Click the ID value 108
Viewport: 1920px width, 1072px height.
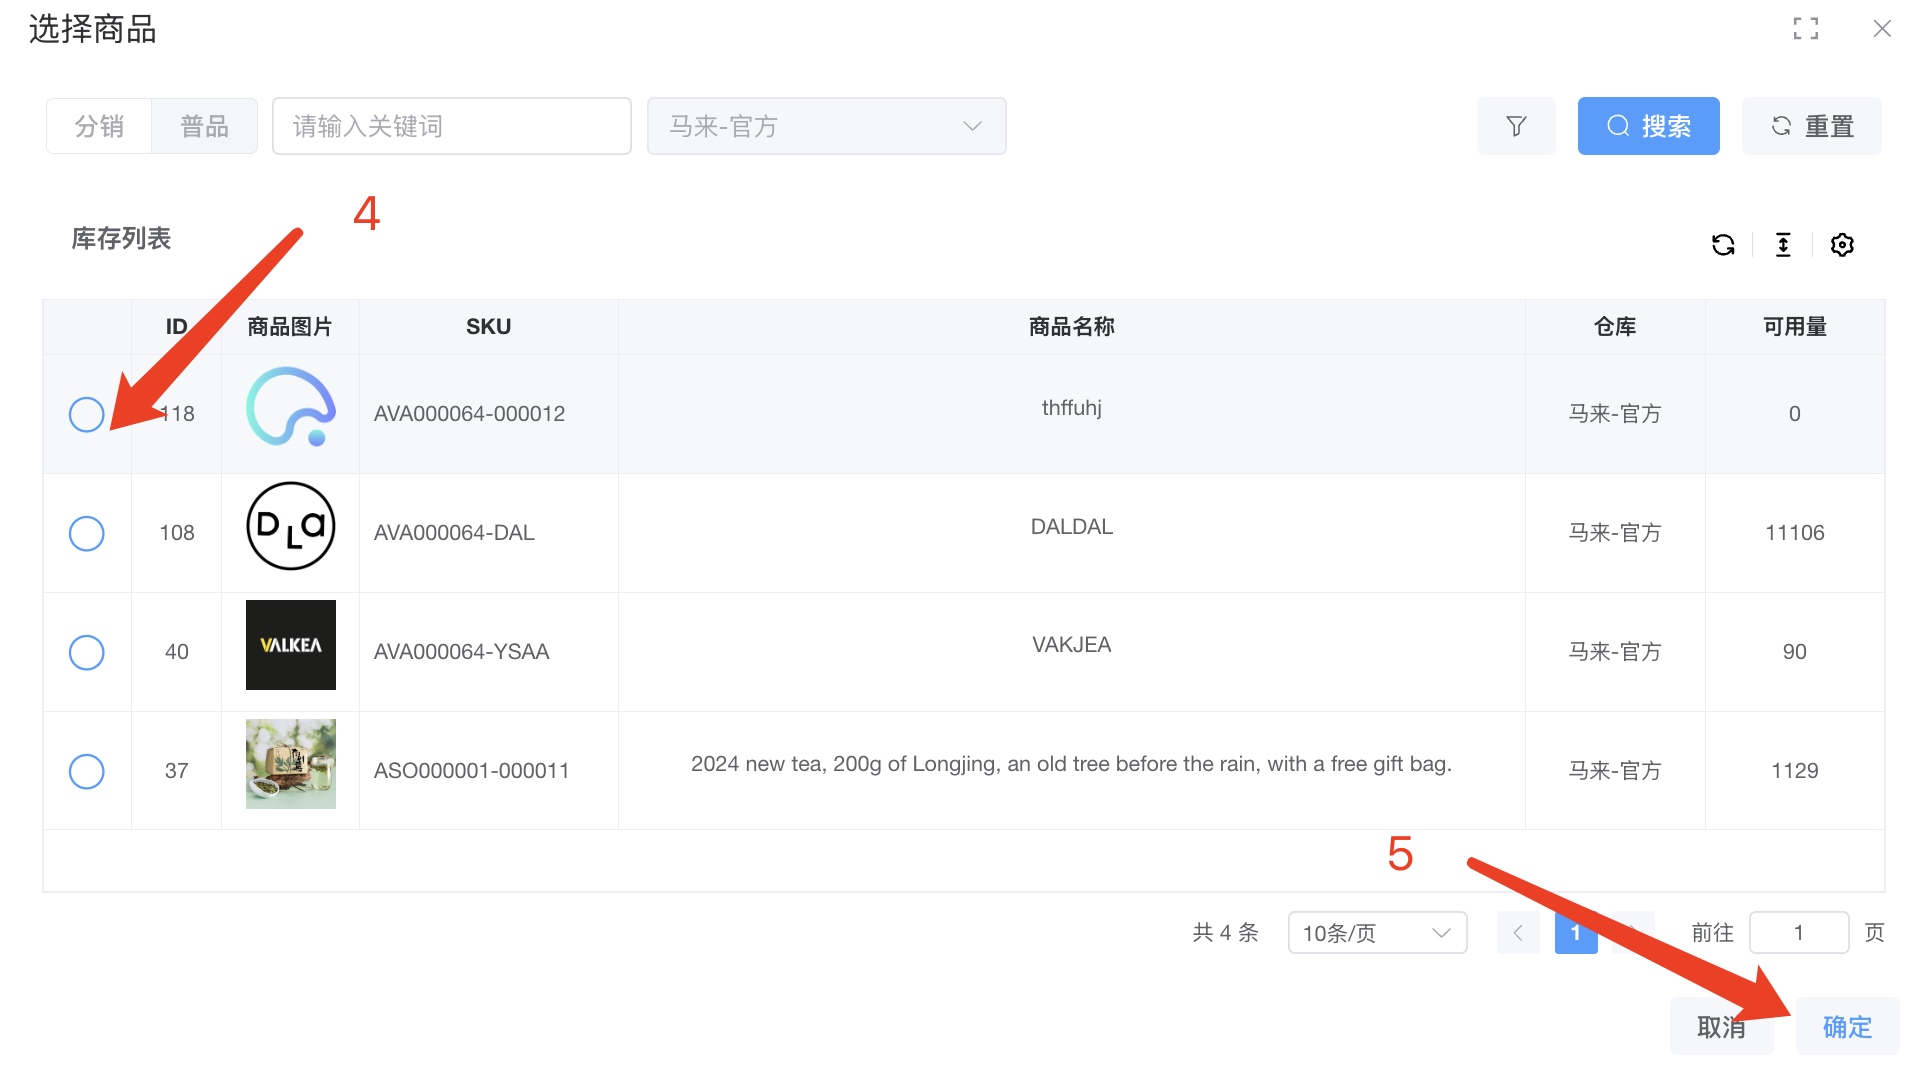[x=177, y=533]
